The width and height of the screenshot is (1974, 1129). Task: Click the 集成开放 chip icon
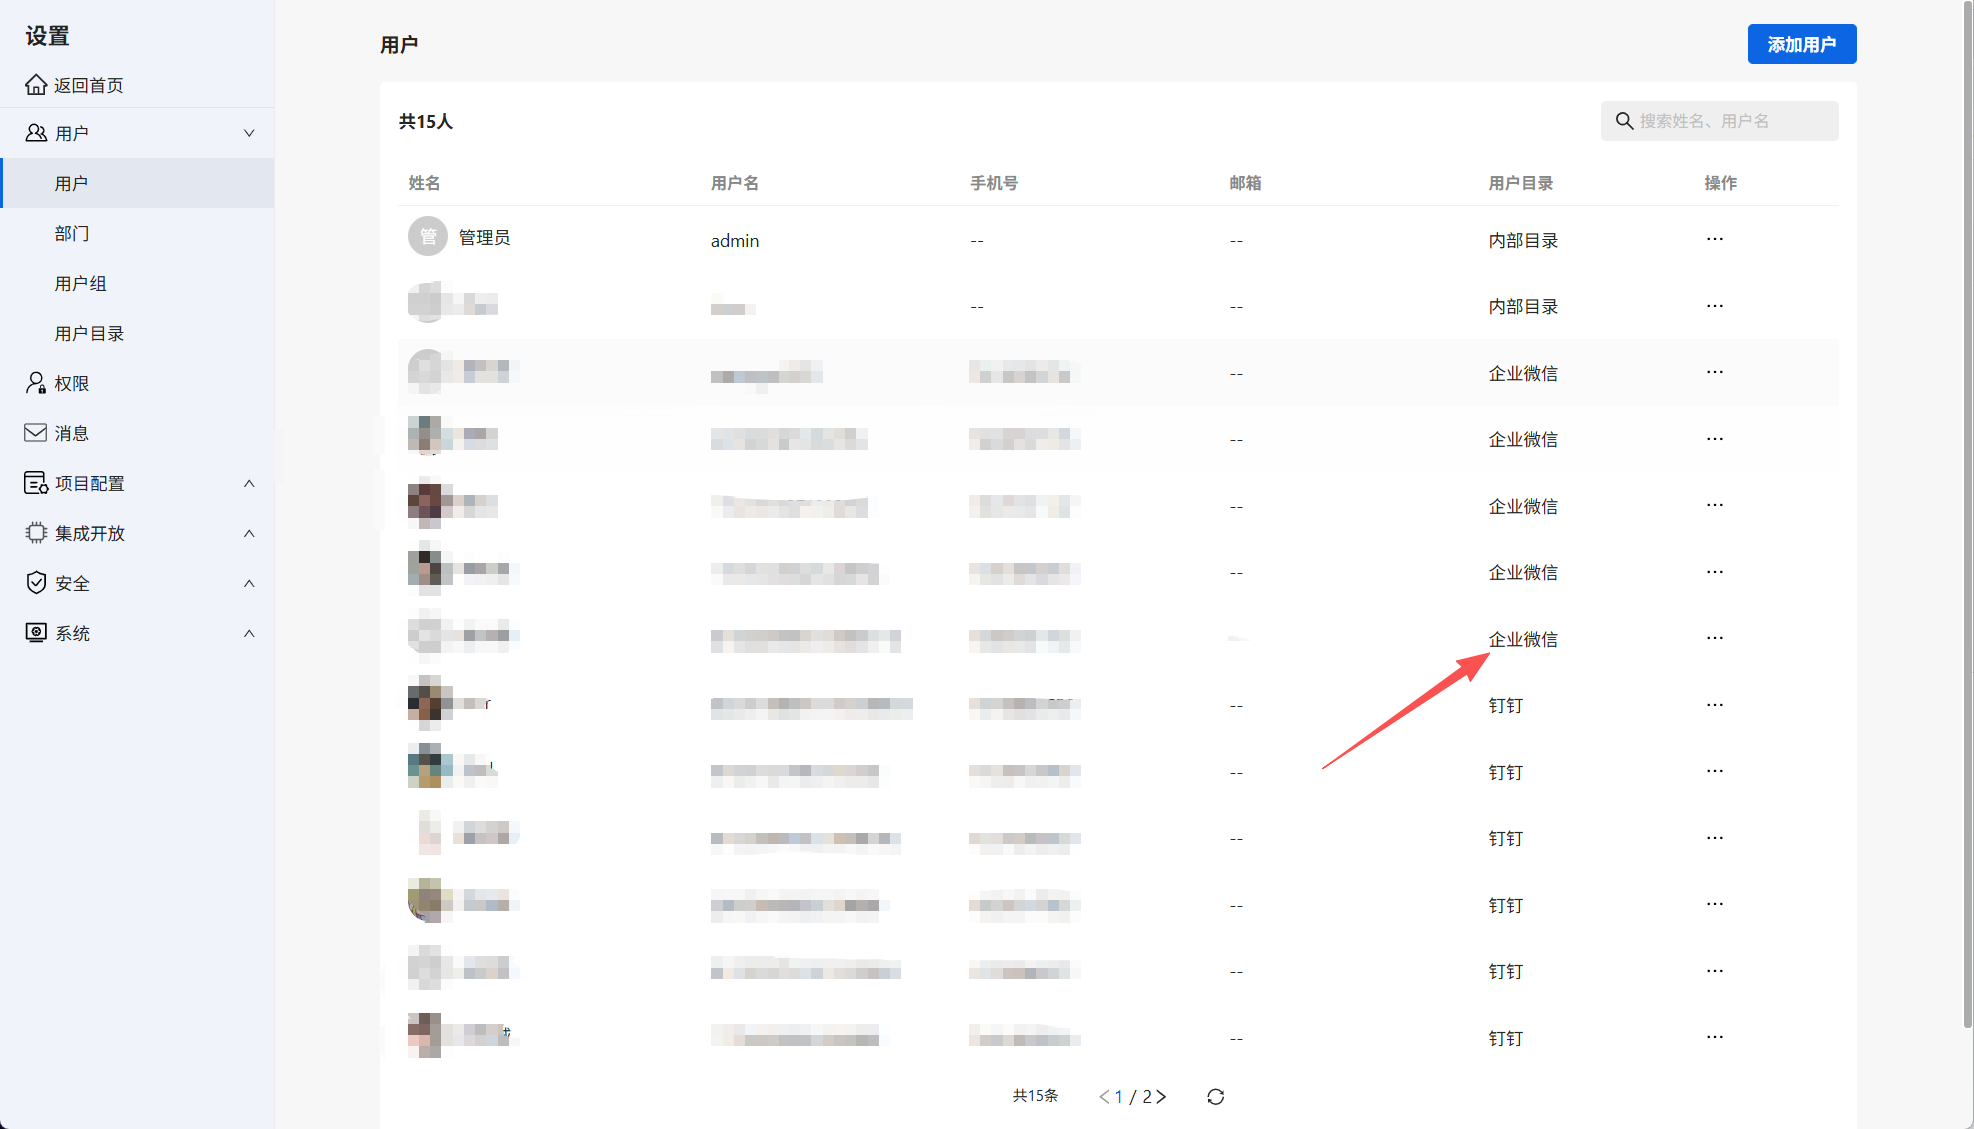tap(36, 533)
